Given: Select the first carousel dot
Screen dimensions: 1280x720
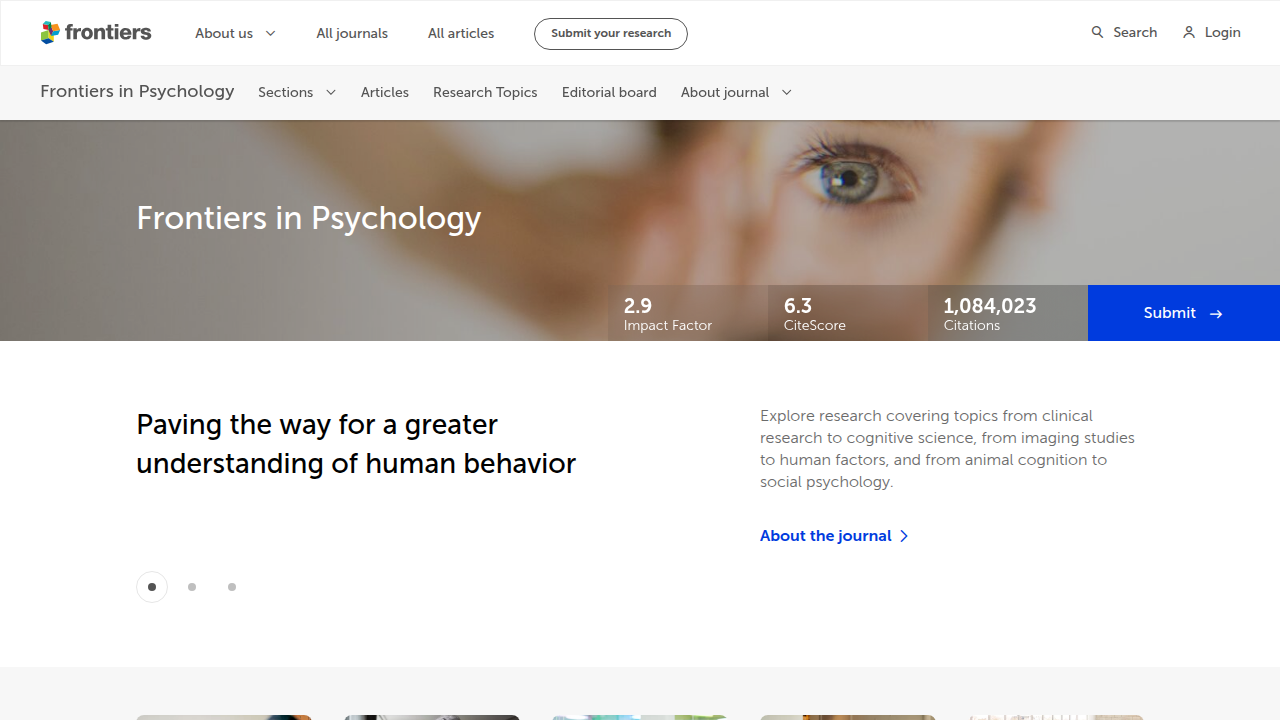Looking at the screenshot, I should pos(152,587).
